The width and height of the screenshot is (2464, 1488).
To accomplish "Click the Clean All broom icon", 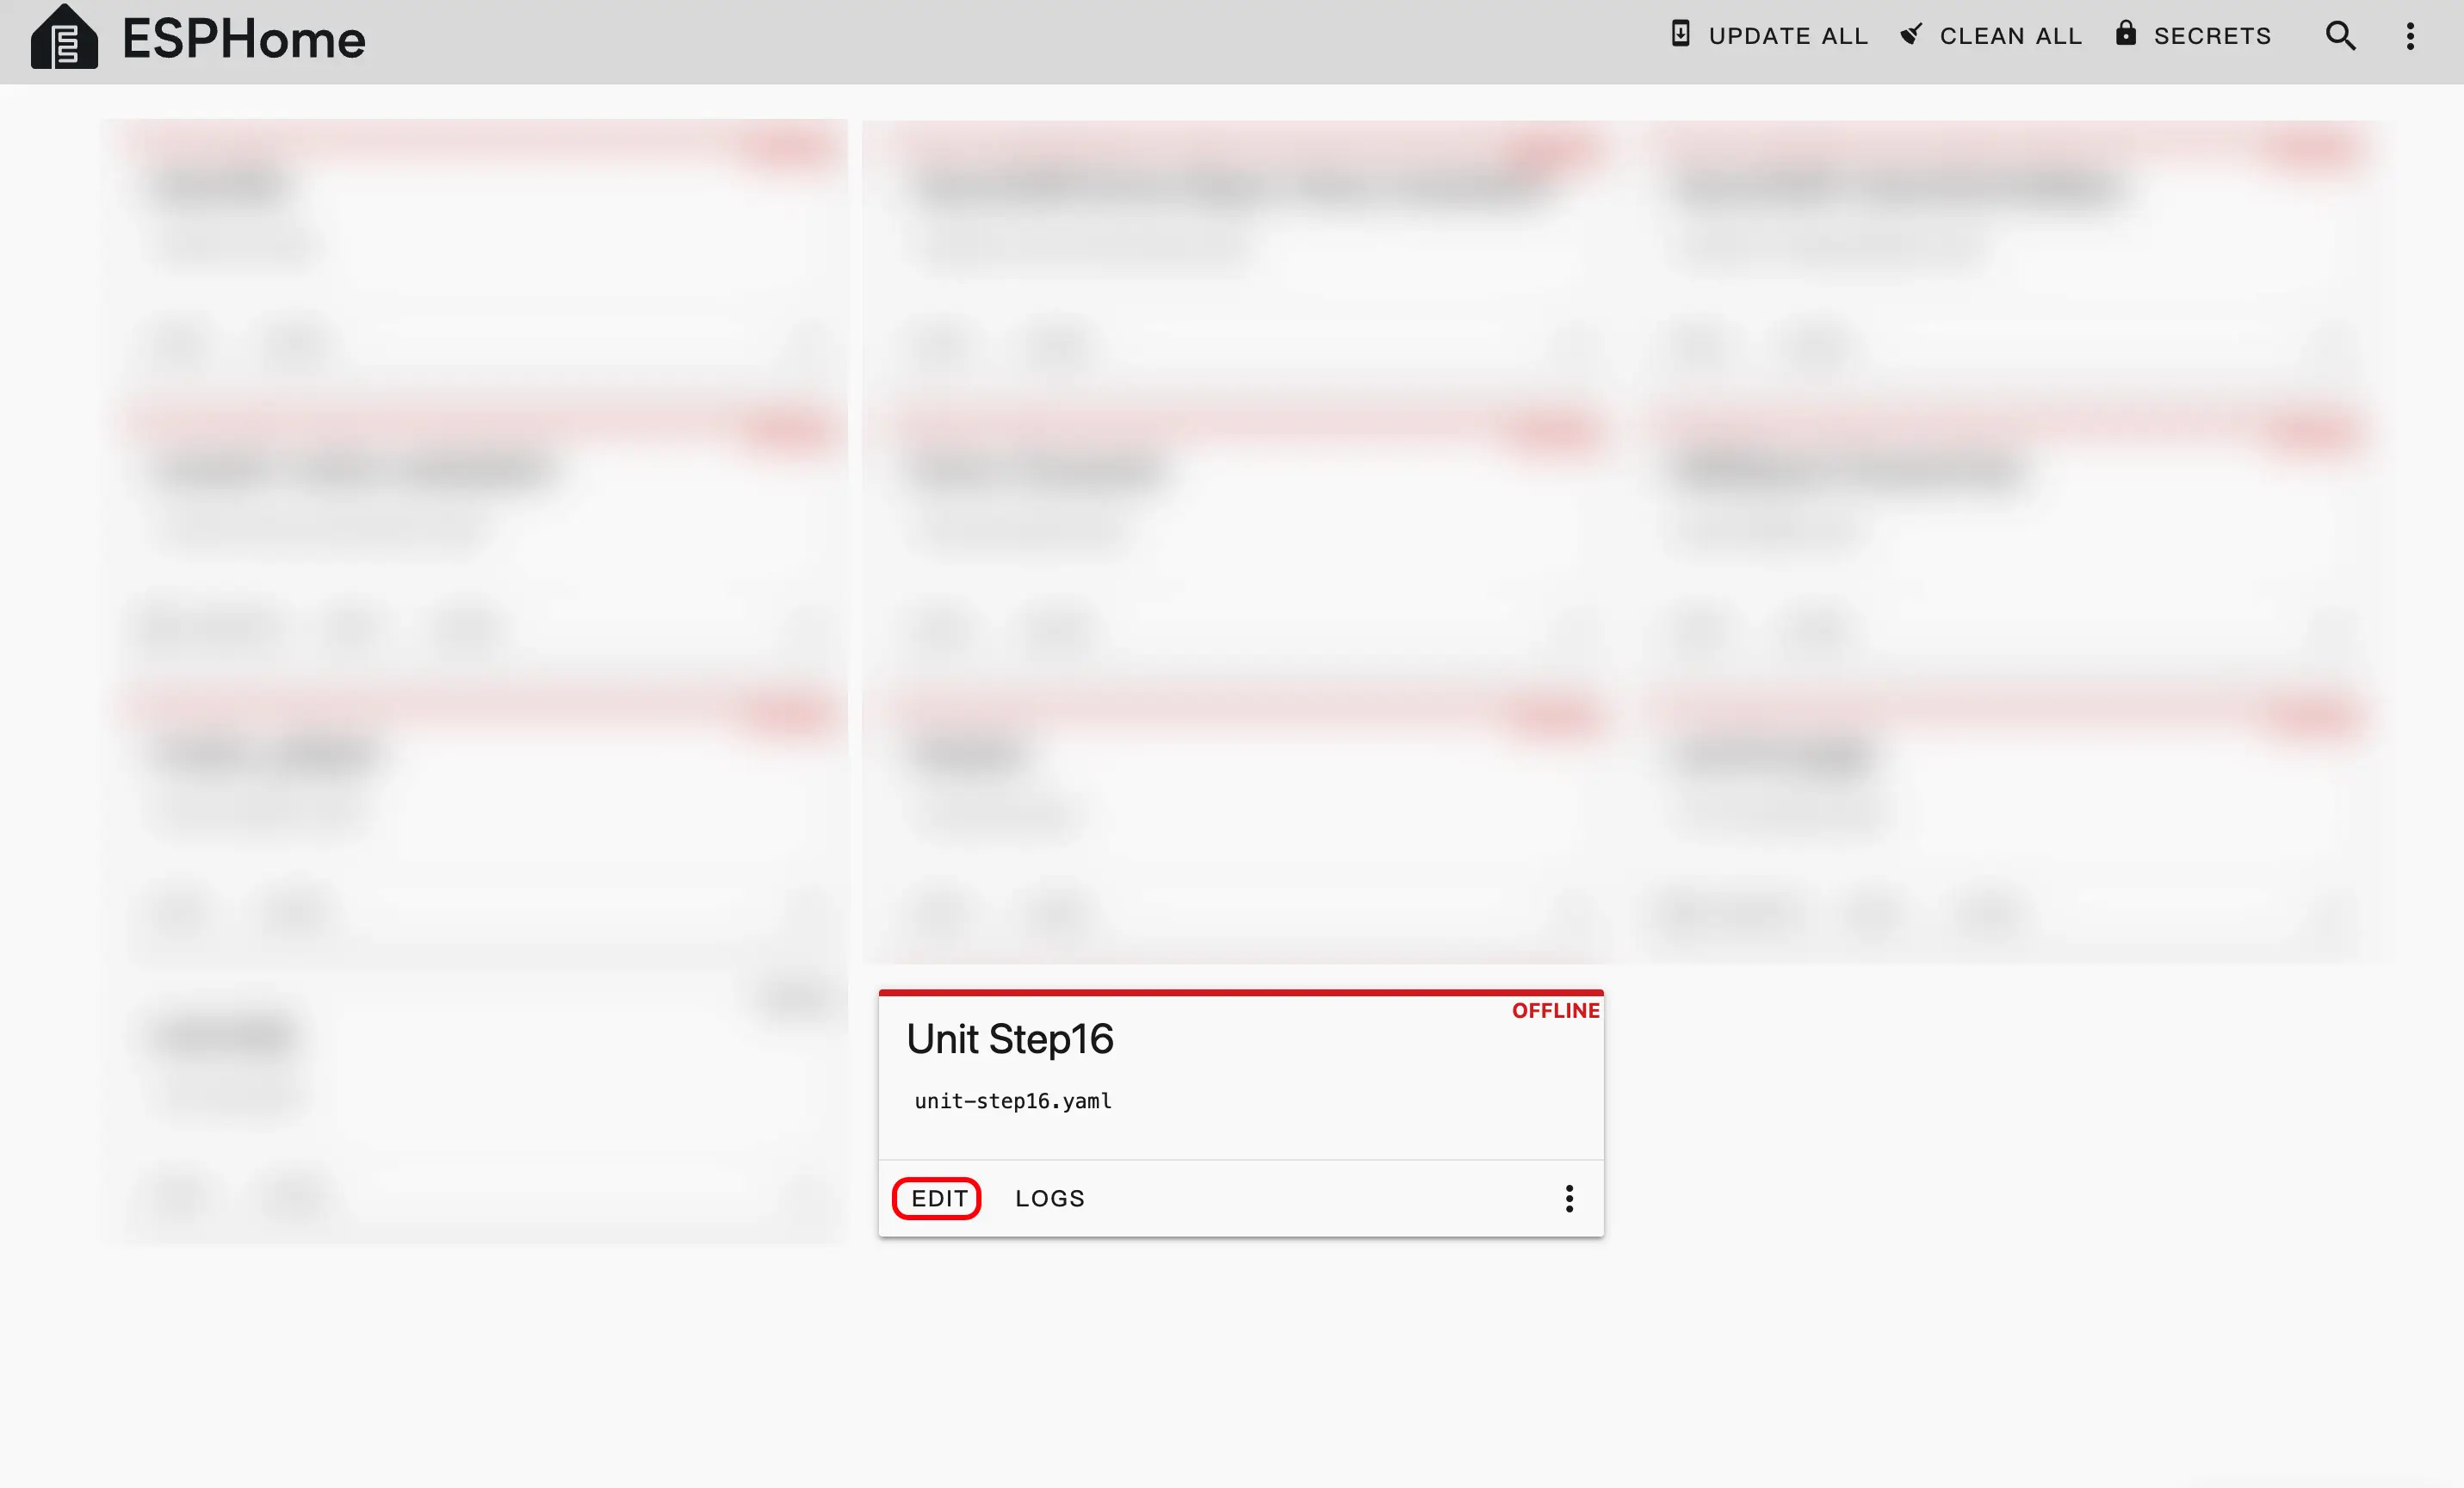I will point(1911,35).
